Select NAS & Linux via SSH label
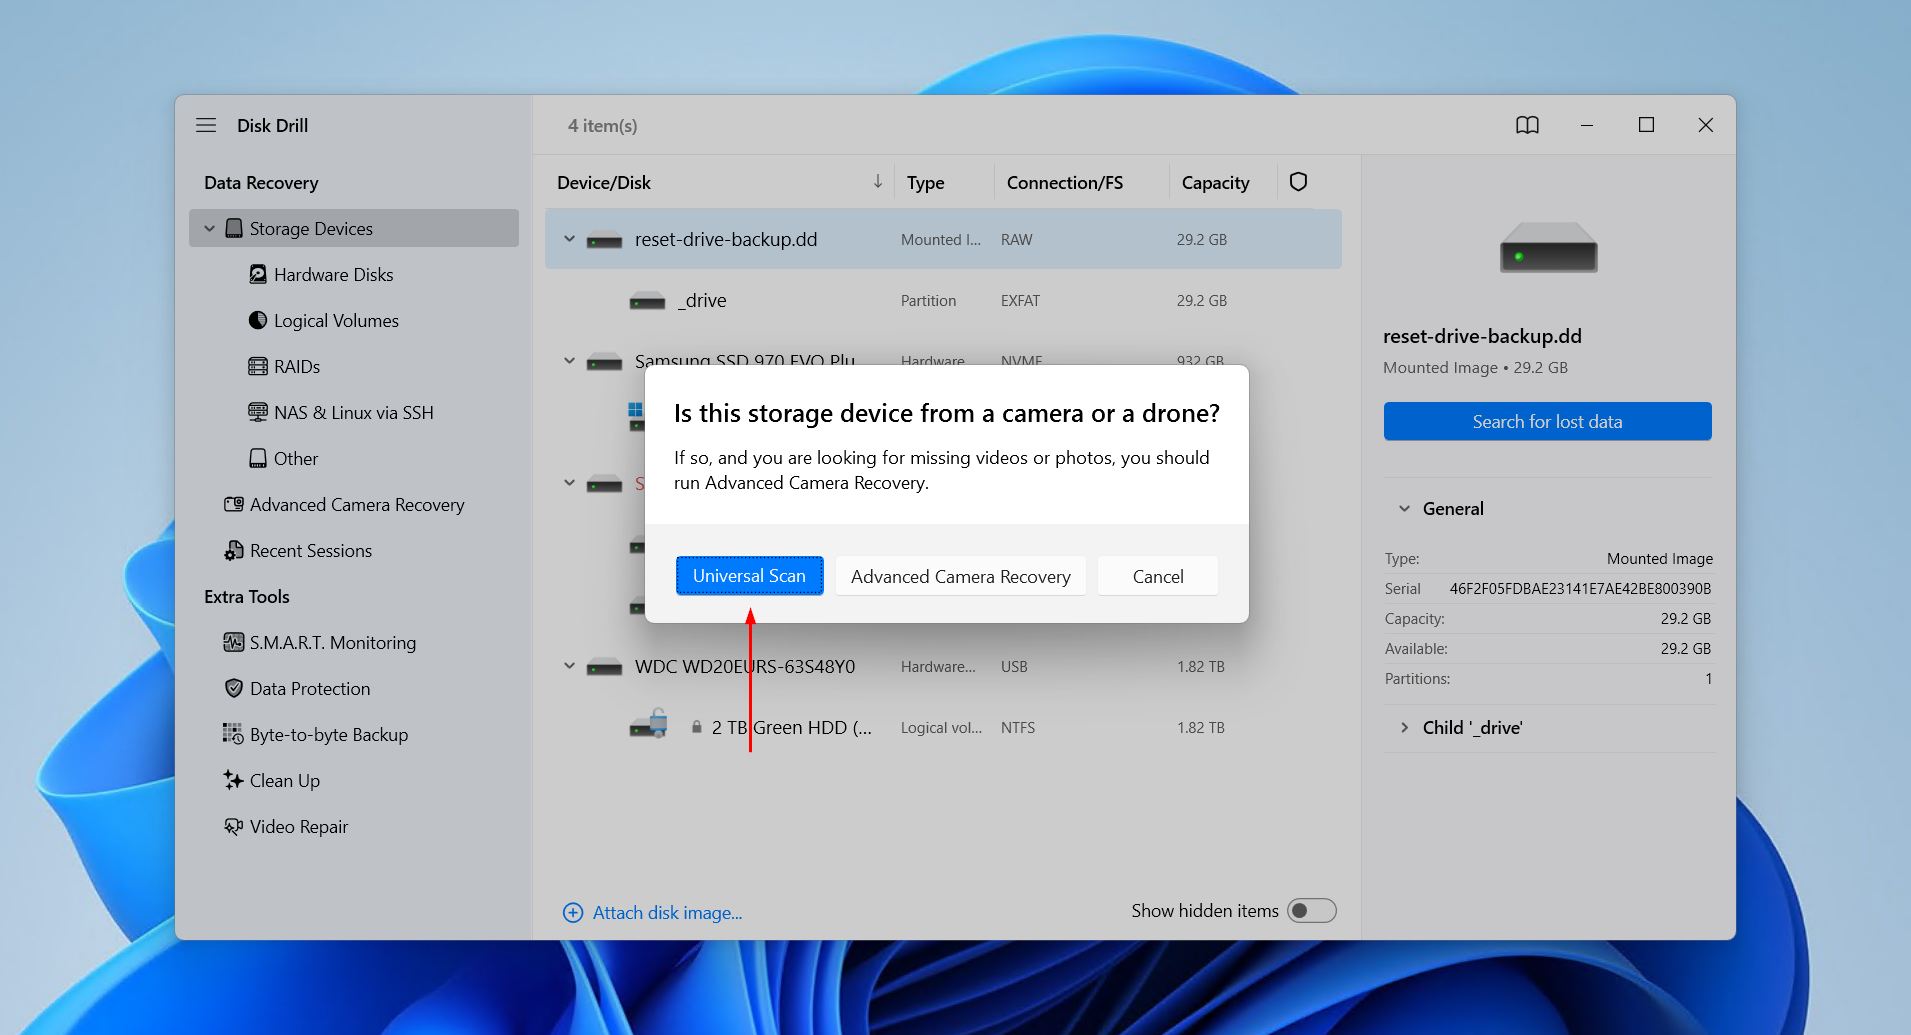This screenshot has width=1911, height=1035. pyautogui.click(x=354, y=412)
